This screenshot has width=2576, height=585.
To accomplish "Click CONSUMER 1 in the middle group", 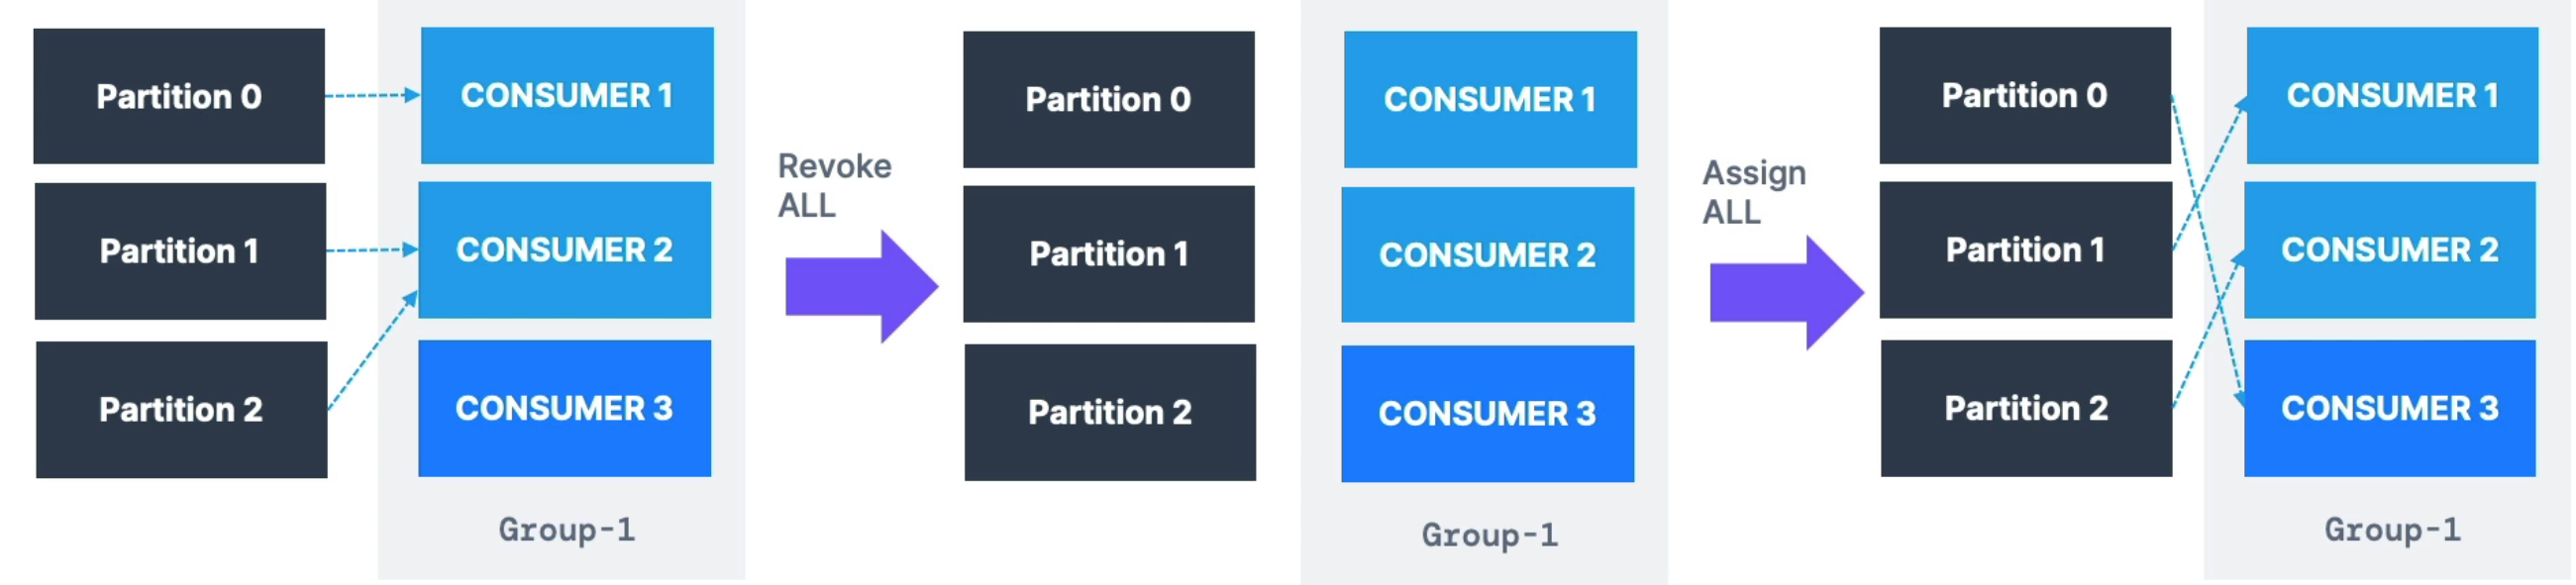I will tap(1490, 99).
